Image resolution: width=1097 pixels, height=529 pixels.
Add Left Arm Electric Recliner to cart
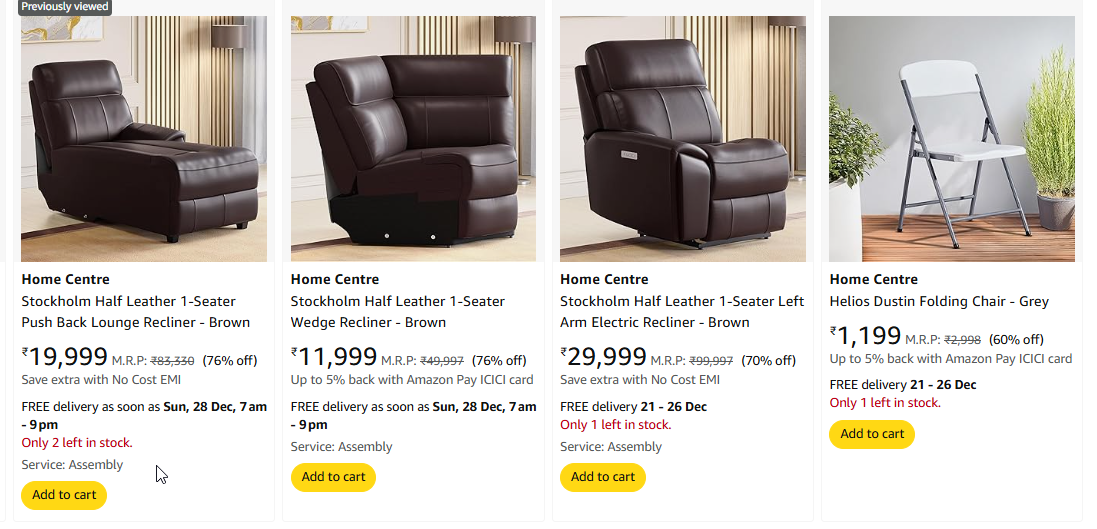603,477
